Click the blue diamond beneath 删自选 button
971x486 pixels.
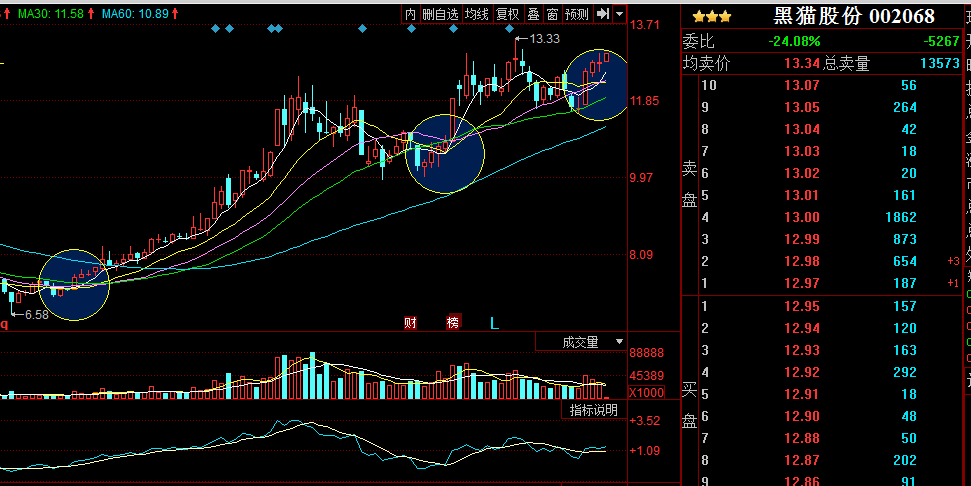(x=453, y=28)
